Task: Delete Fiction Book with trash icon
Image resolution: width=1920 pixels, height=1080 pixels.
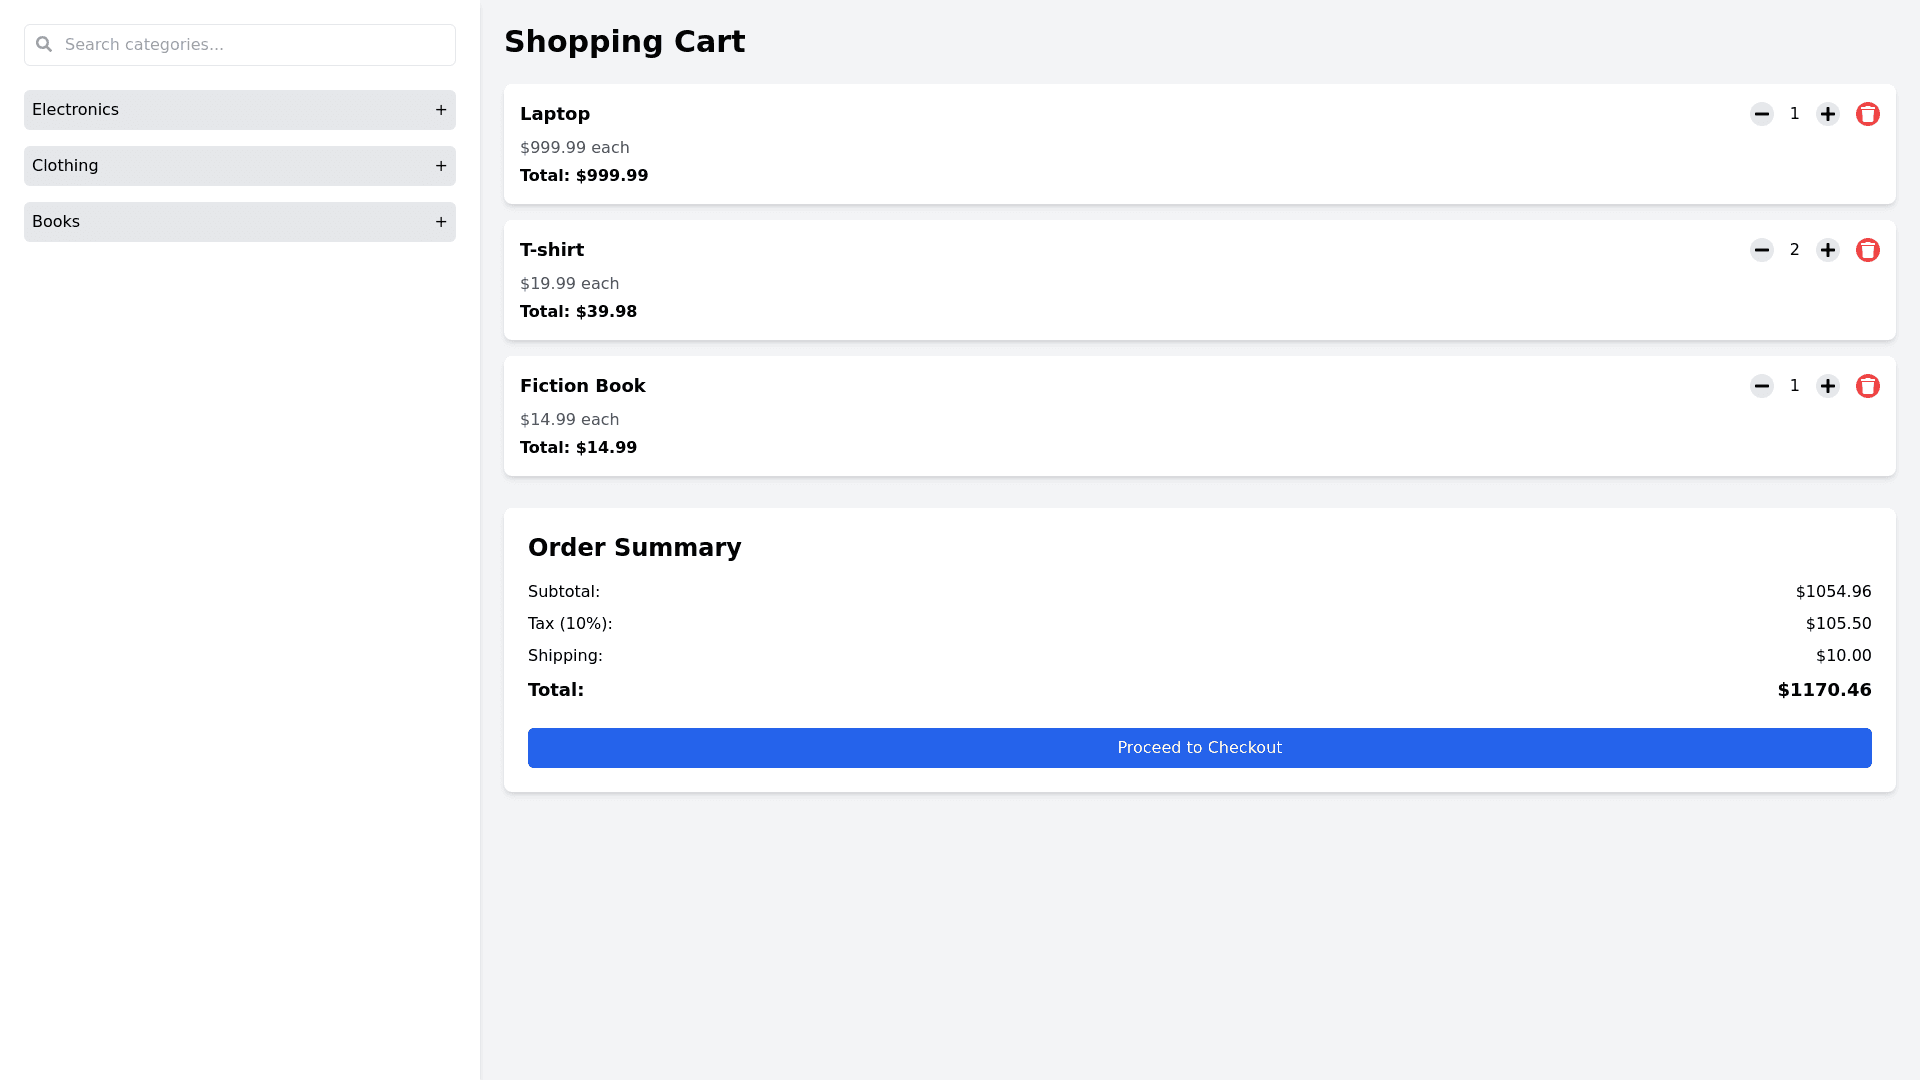Action: click(1867, 386)
